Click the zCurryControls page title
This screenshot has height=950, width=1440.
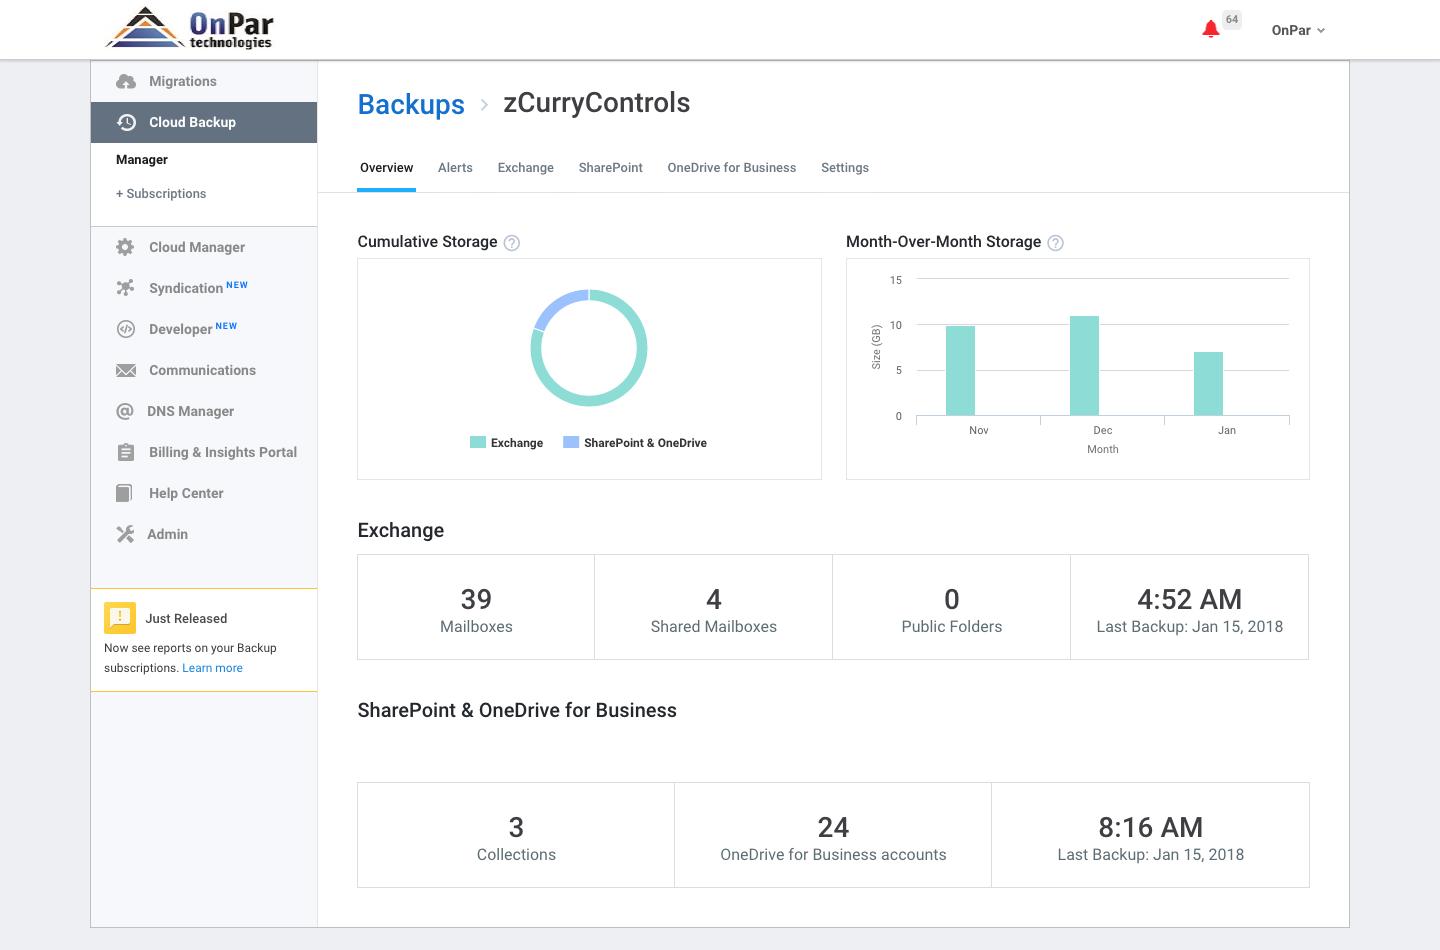[597, 103]
